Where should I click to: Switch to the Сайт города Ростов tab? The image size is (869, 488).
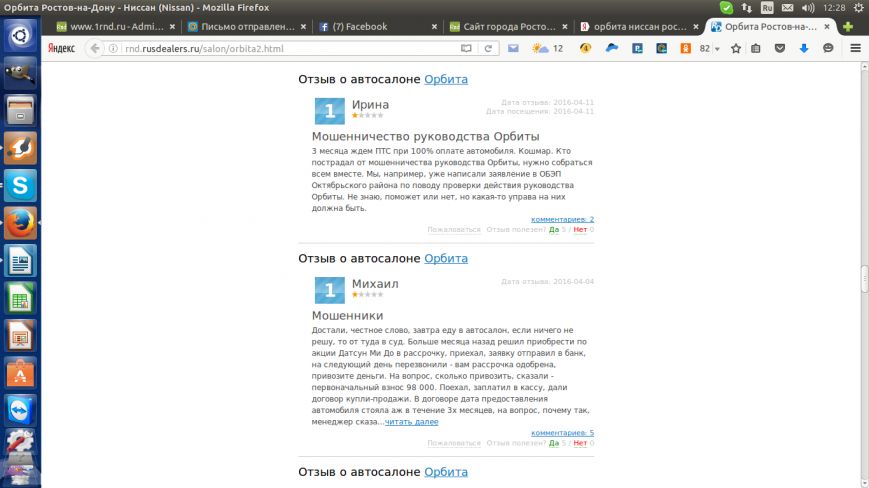point(508,27)
